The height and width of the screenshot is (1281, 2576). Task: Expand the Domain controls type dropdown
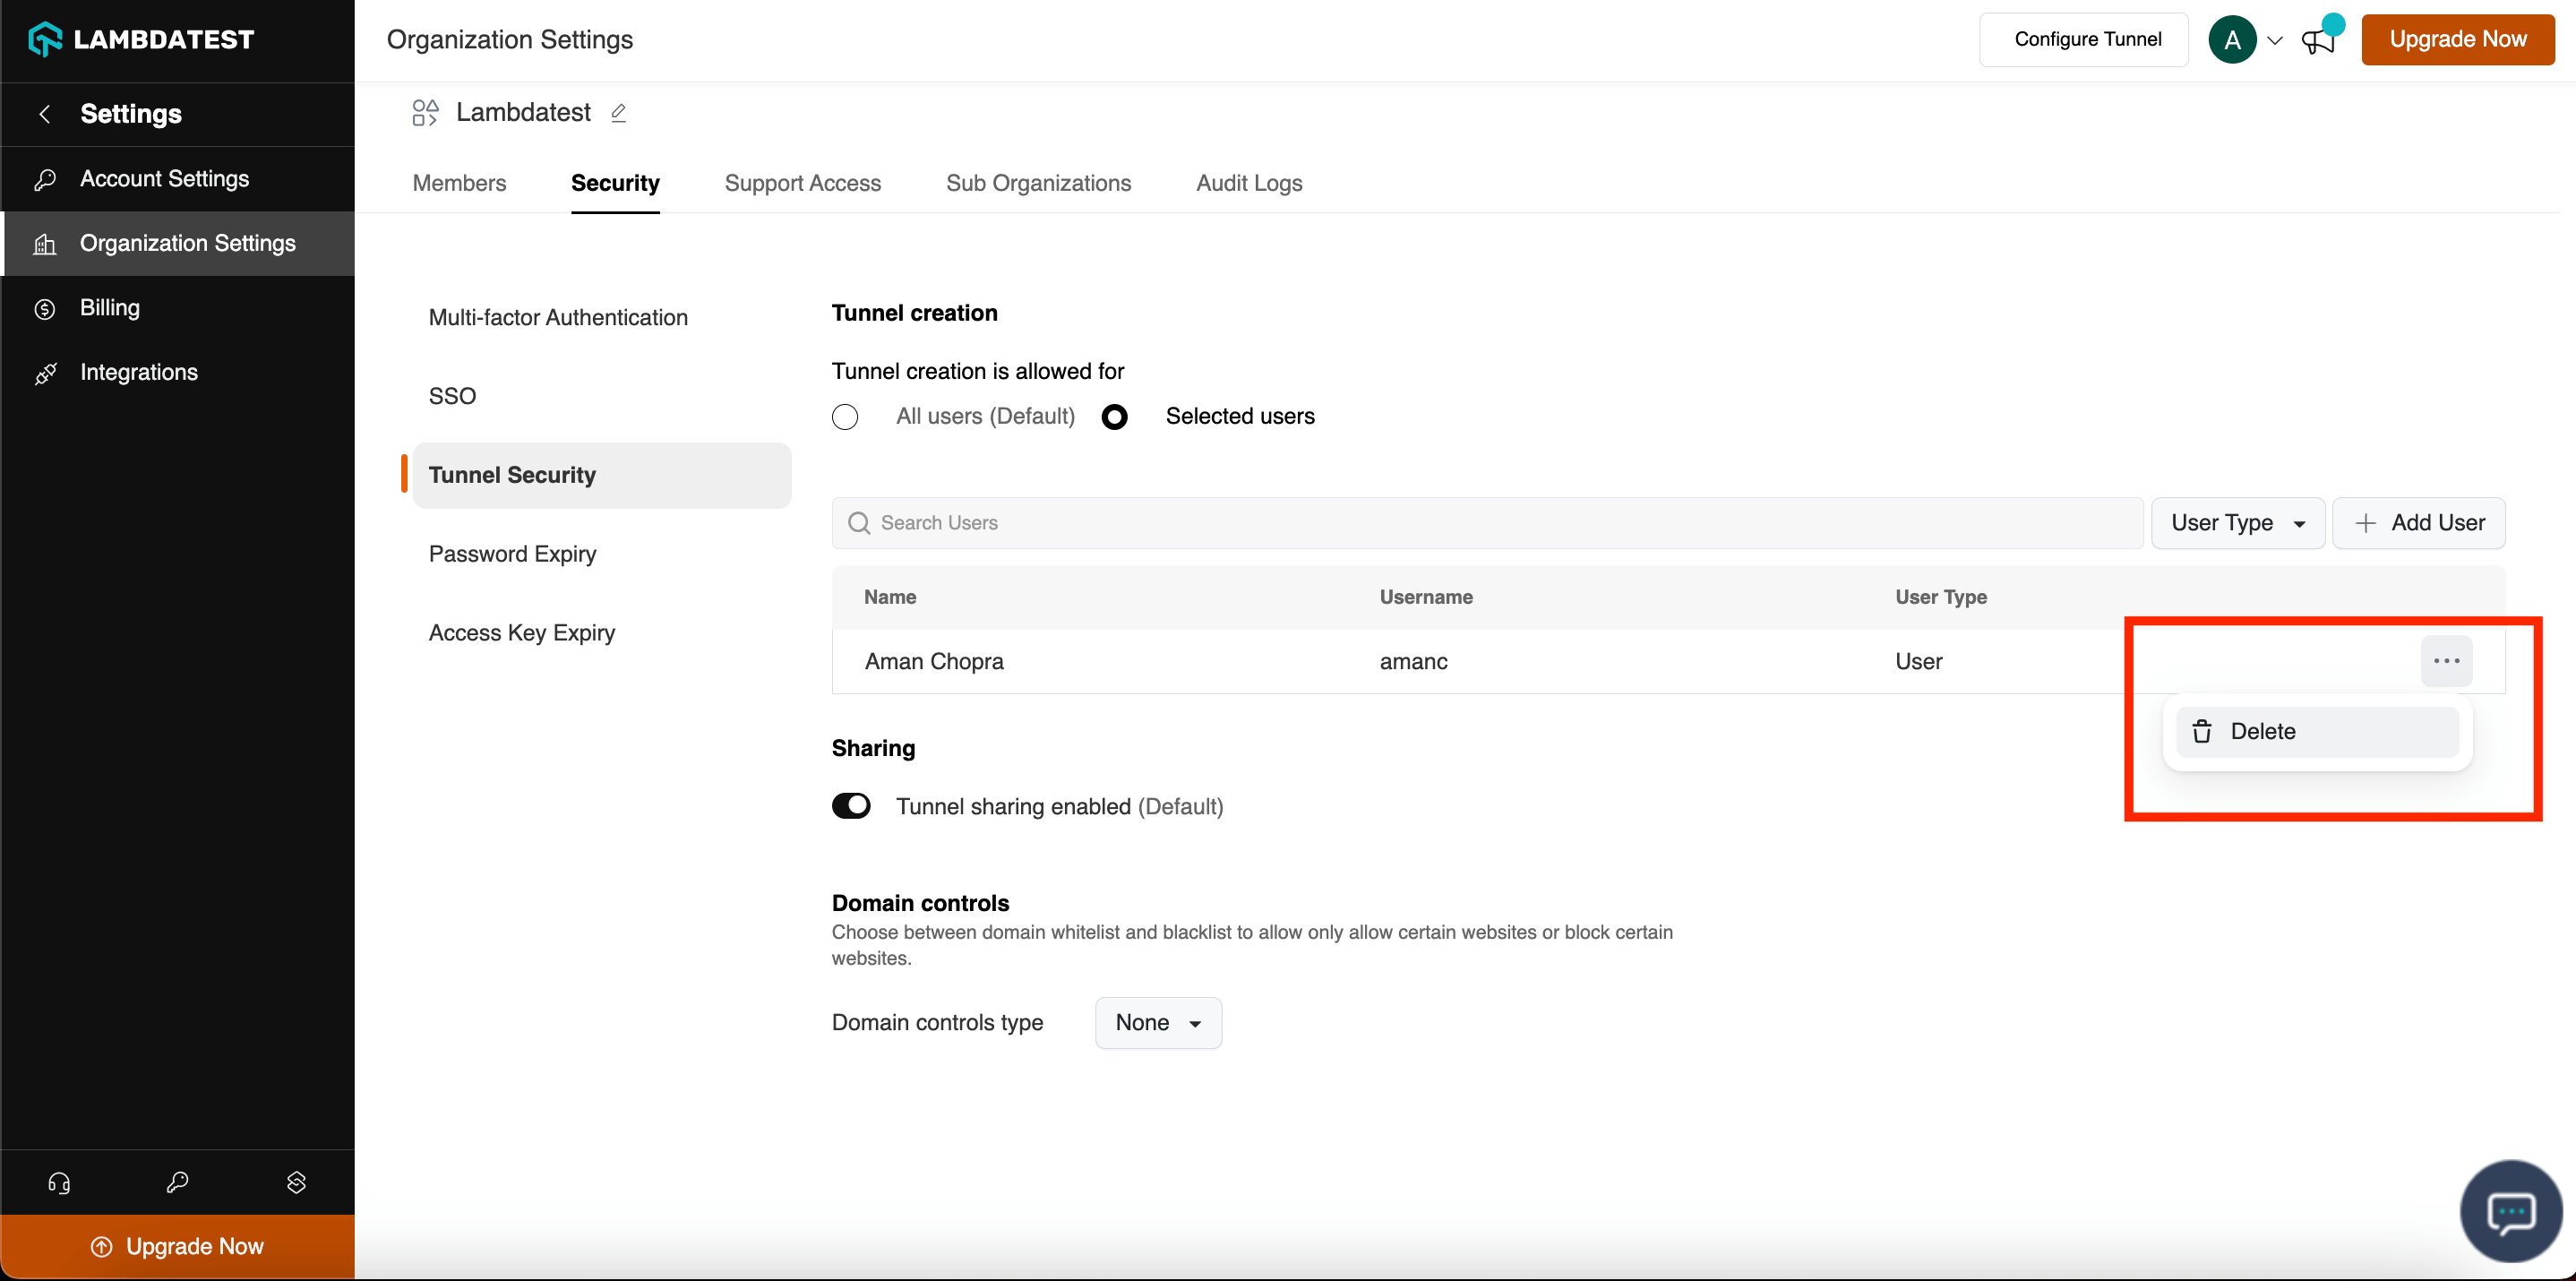coord(1157,1023)
